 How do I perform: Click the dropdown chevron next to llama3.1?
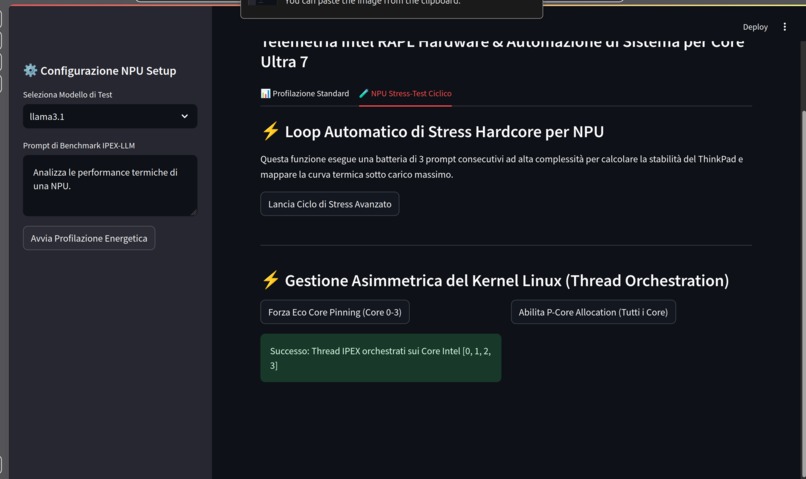click(x=185, y=116)
